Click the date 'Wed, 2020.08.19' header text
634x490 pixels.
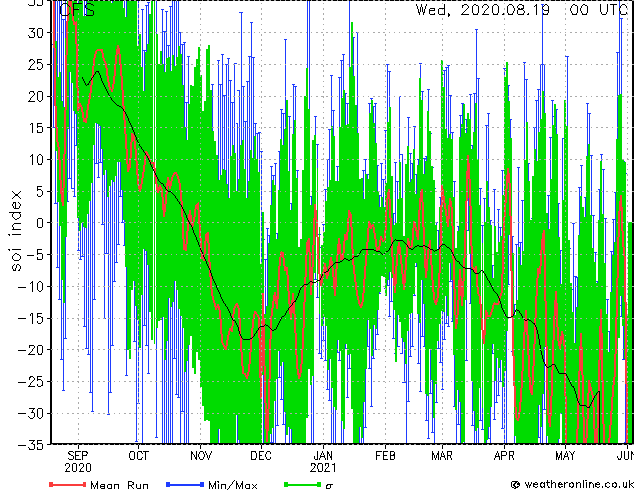483,10
